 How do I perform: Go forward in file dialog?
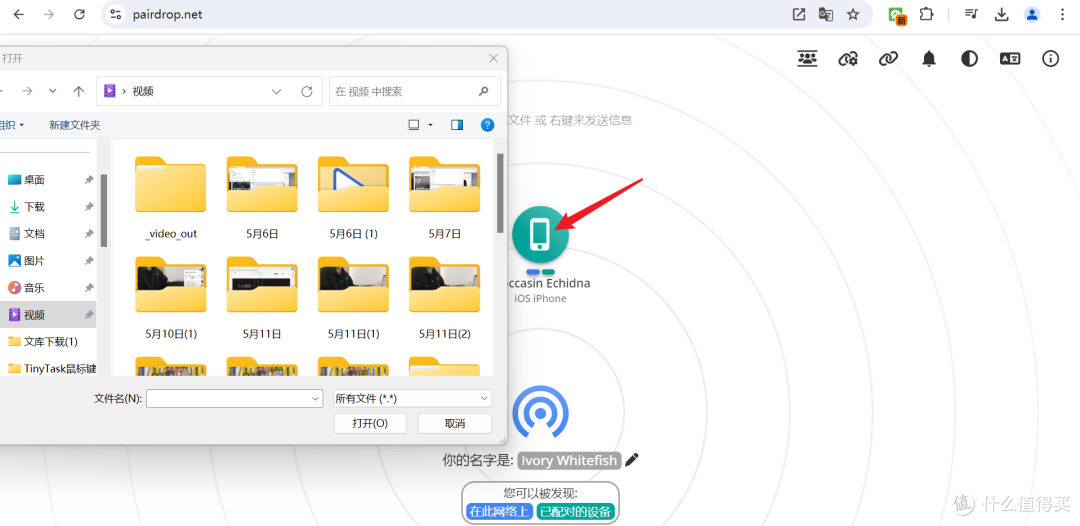coord(27,91)
